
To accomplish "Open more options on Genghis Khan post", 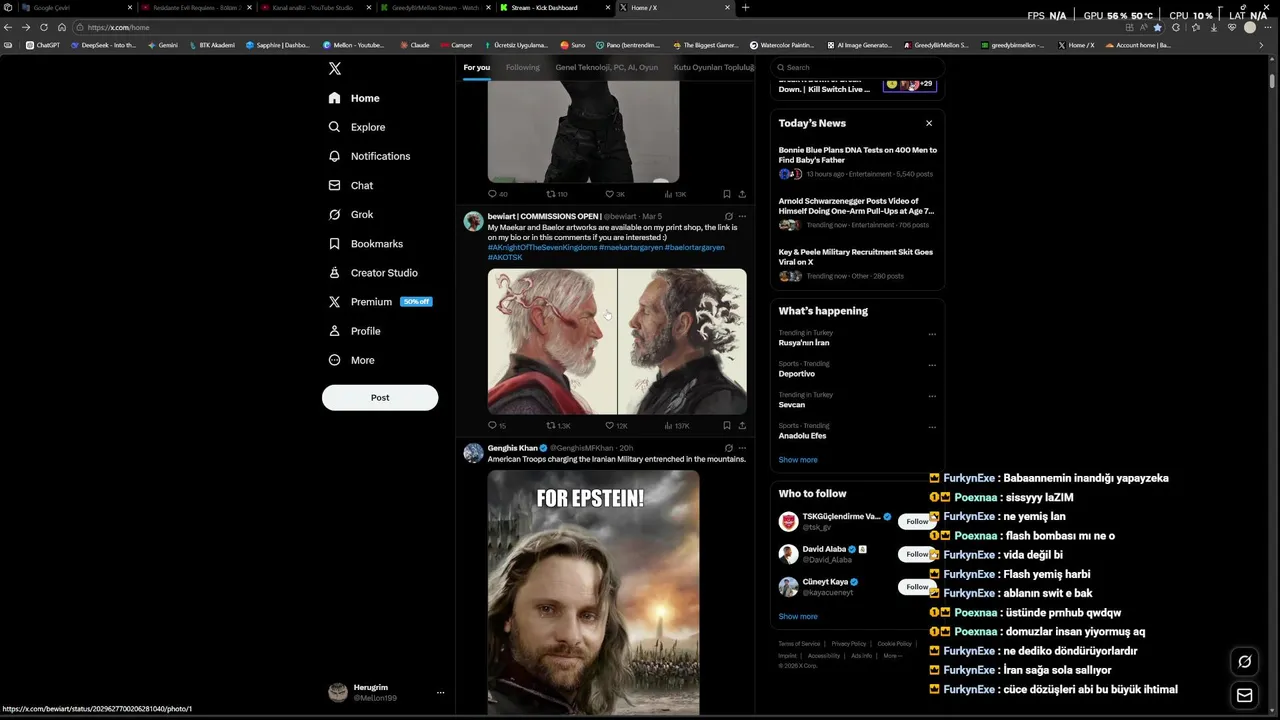I will point(742,448).
